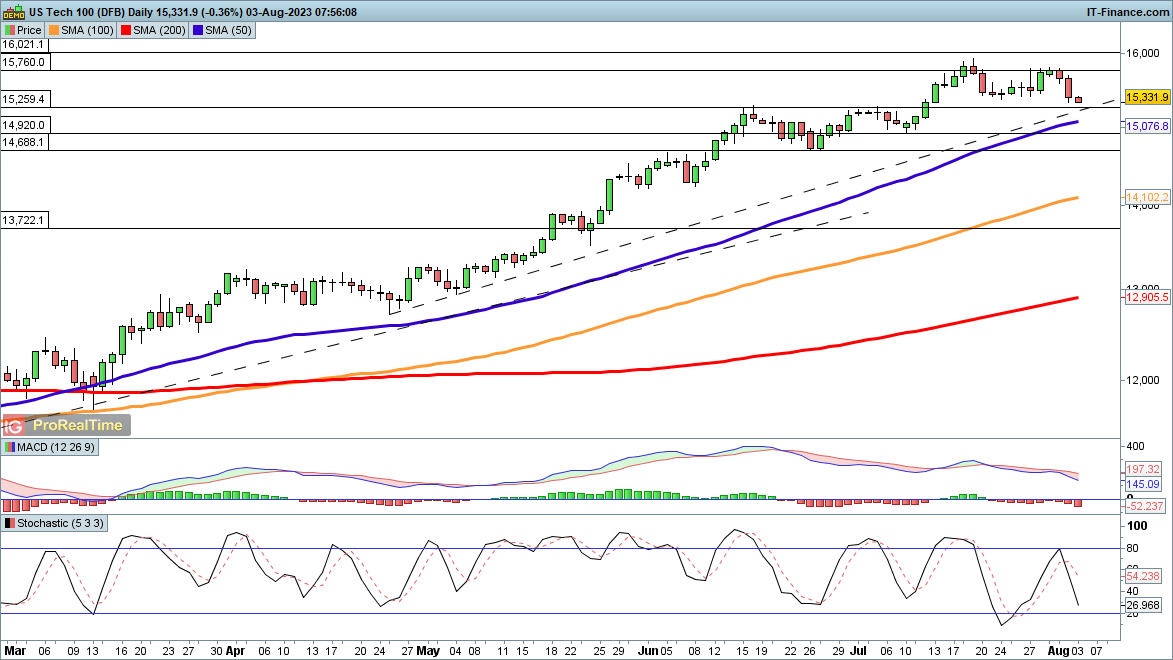Click the DEMO chart icon in title
Viewport: 1173px width, 660px height.
13,12
